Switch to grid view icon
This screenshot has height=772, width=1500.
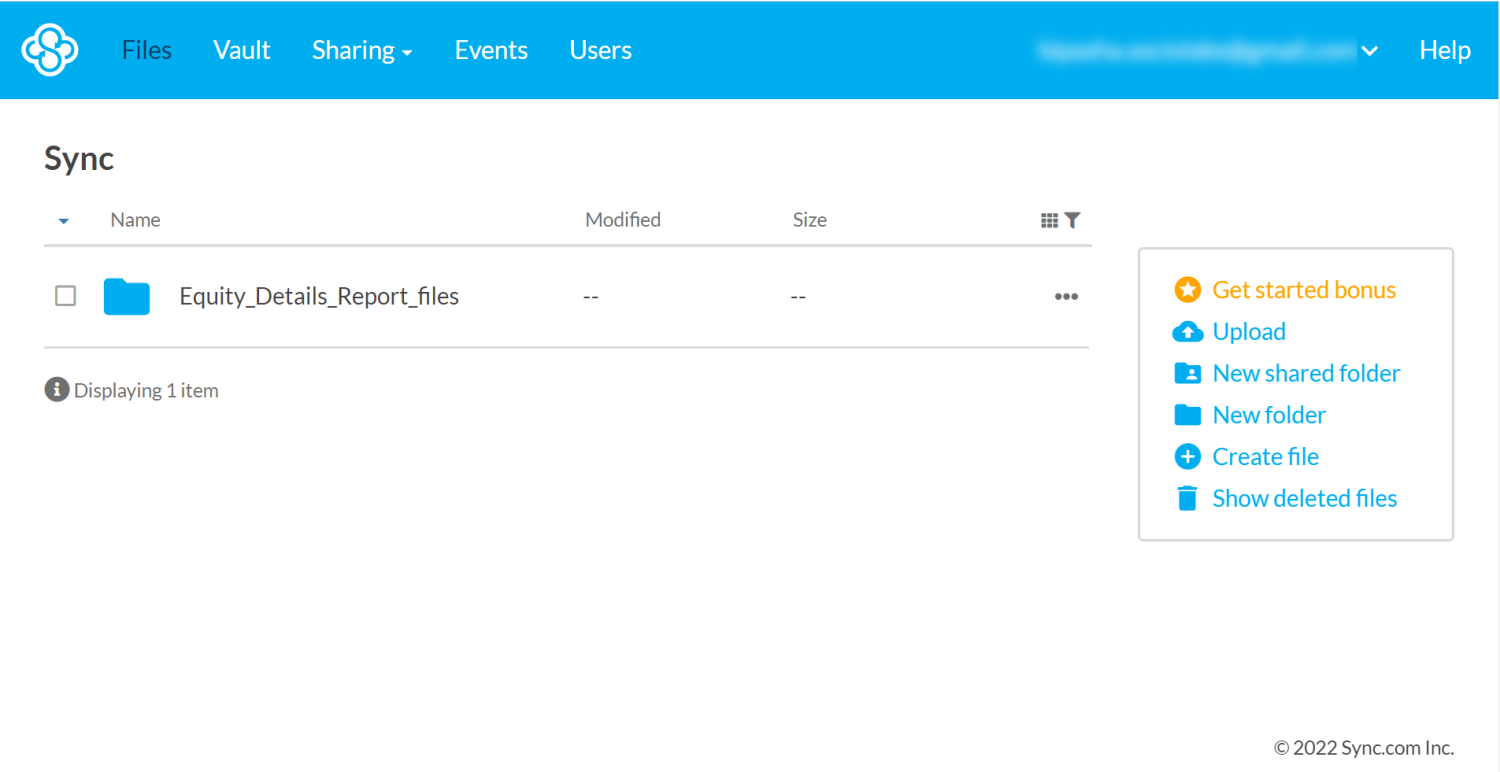(1049, 220)
